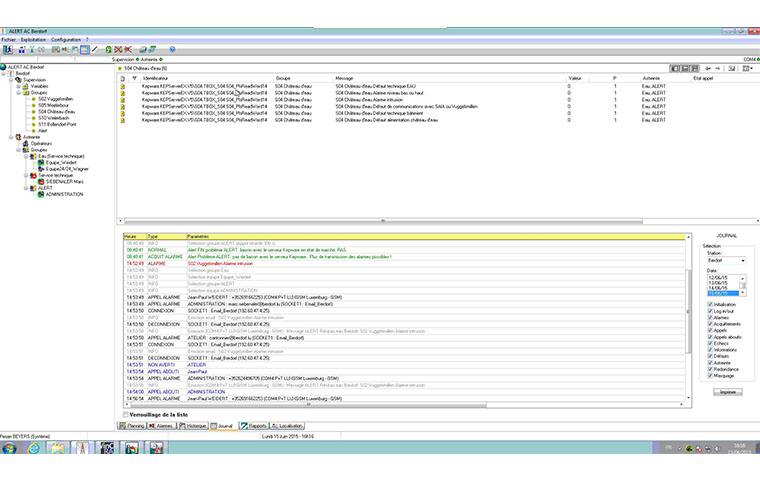Click the second red X icon in toolbar
This screenshot has width=760, height=480.
coord(128,49)
